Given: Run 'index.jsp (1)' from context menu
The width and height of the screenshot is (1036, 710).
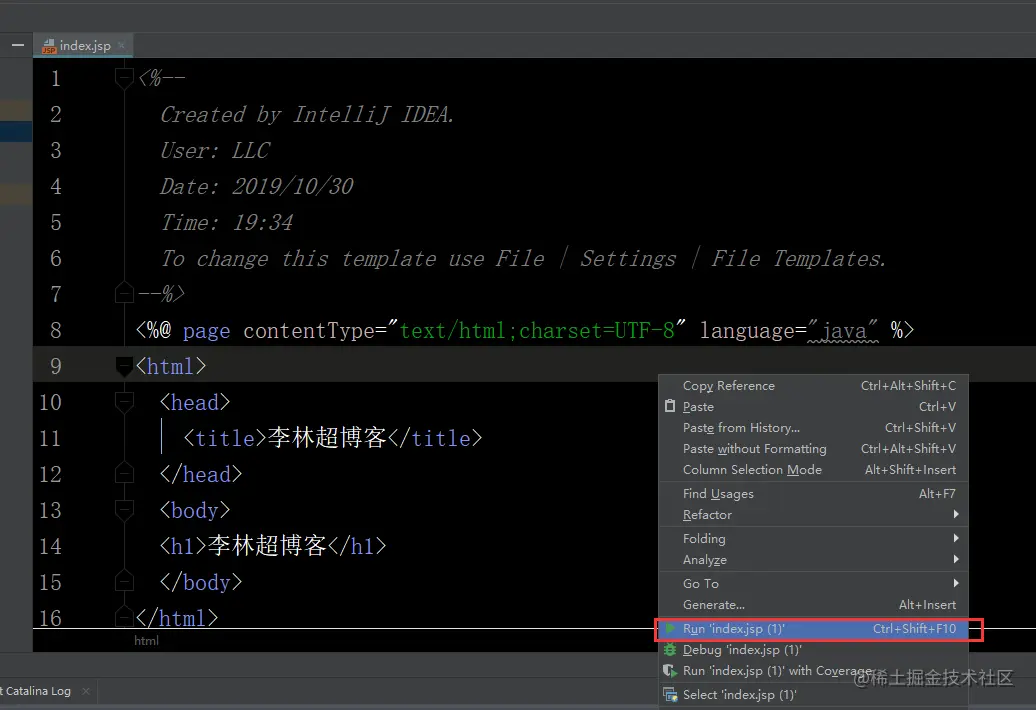Looking at the screenshot, I should pyautogui.click(x=813, y=629).
